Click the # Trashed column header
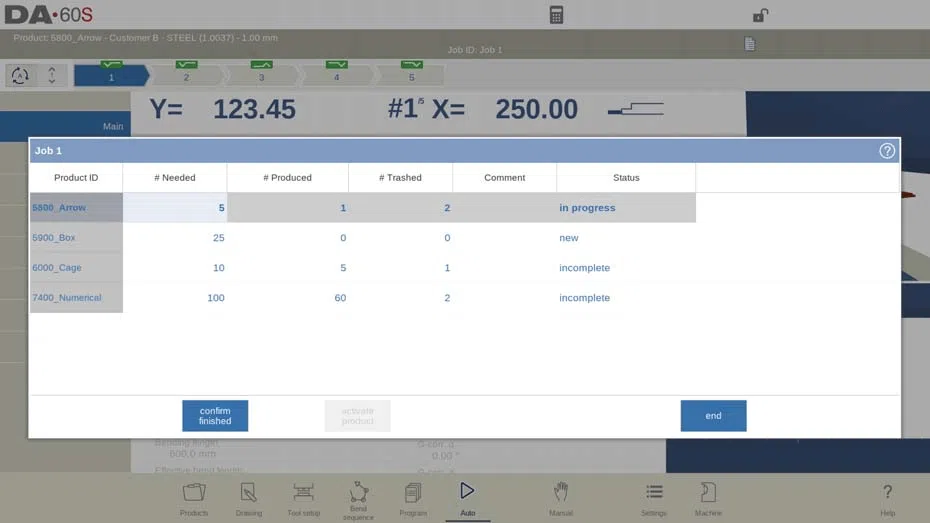 tap(400, 177)
